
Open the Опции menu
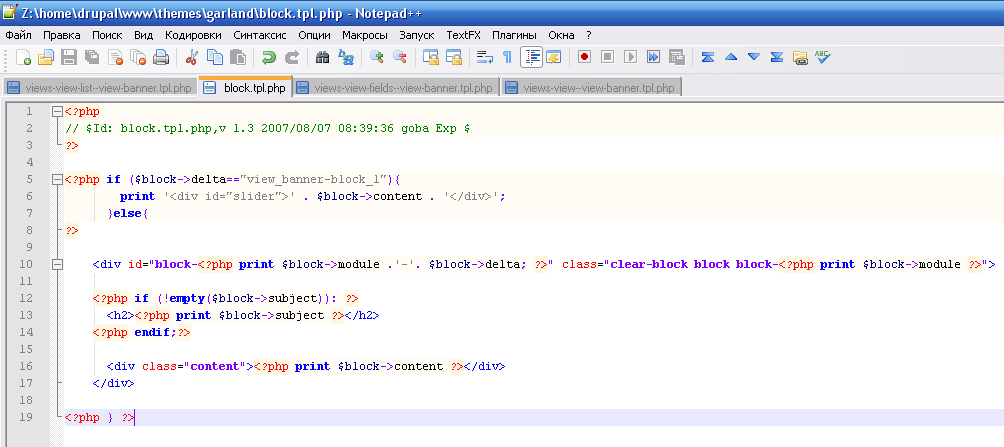(314, 35)
